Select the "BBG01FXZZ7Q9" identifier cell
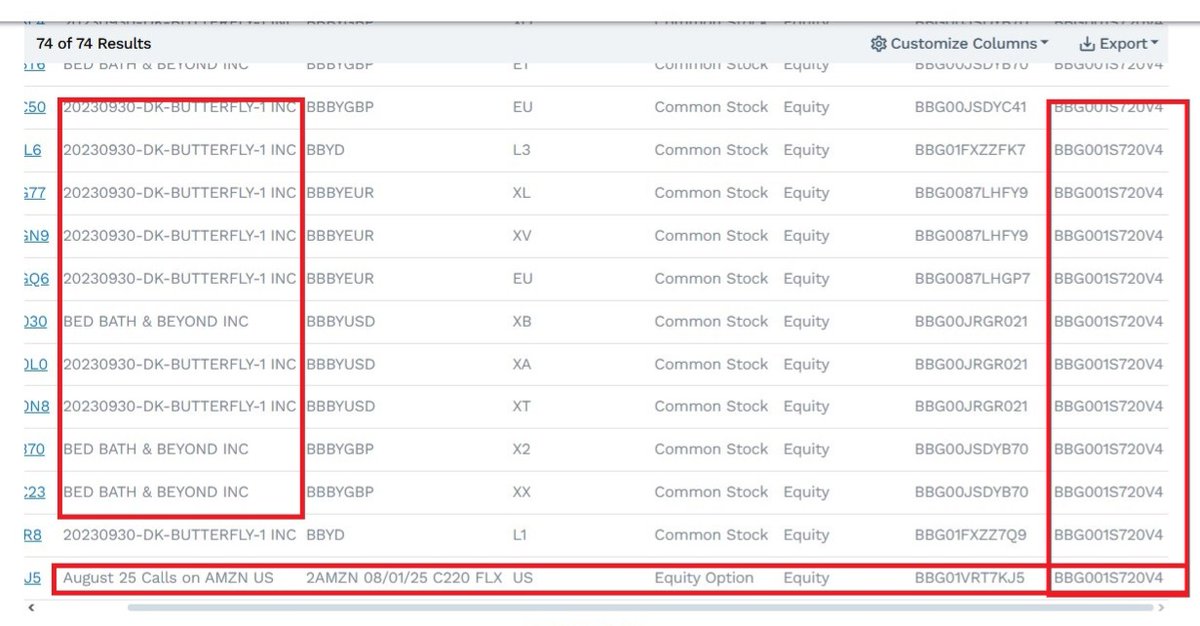Image resolution: width=1200 pixels, height=626 pixels. [x=970, y=535]
